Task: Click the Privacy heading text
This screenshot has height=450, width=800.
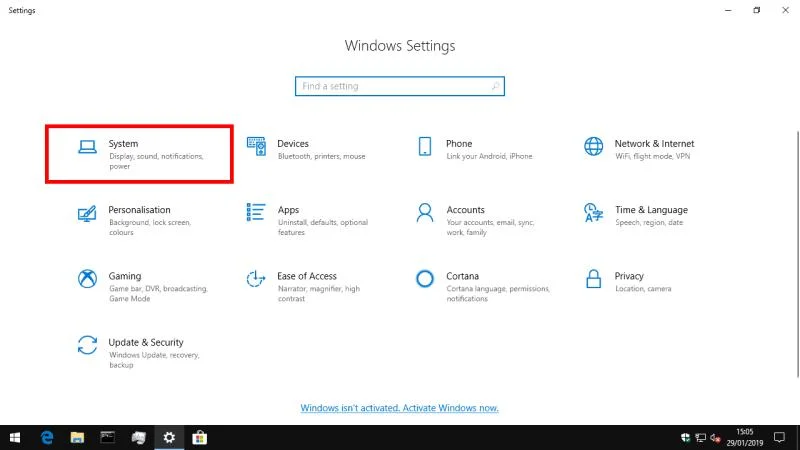Action: [629, 277]
